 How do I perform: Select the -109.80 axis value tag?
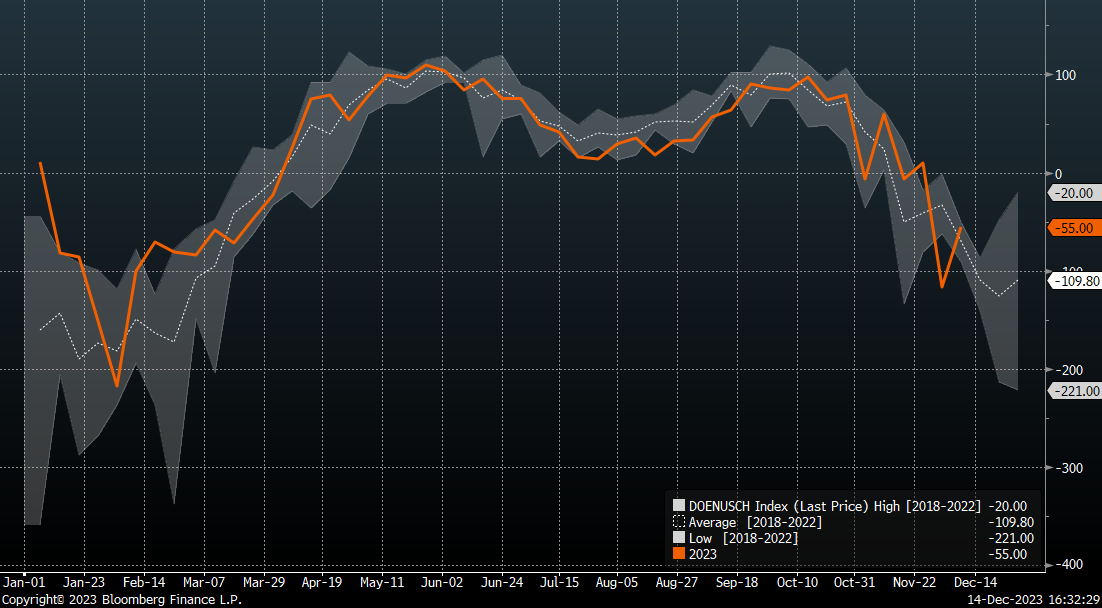click(1075, 282)
